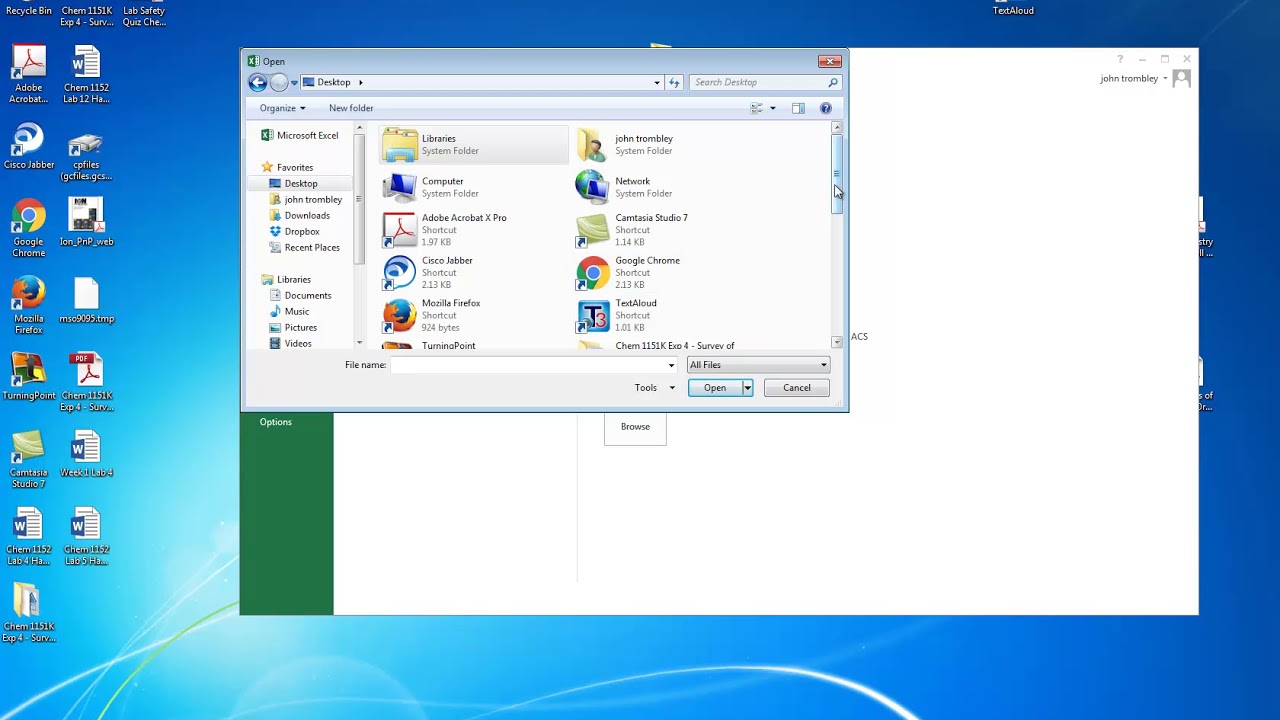This screenshot has width=1280, height=720.
Task: Click the navigation pane scrollbar thumb
Action: (x=359, y=200)
